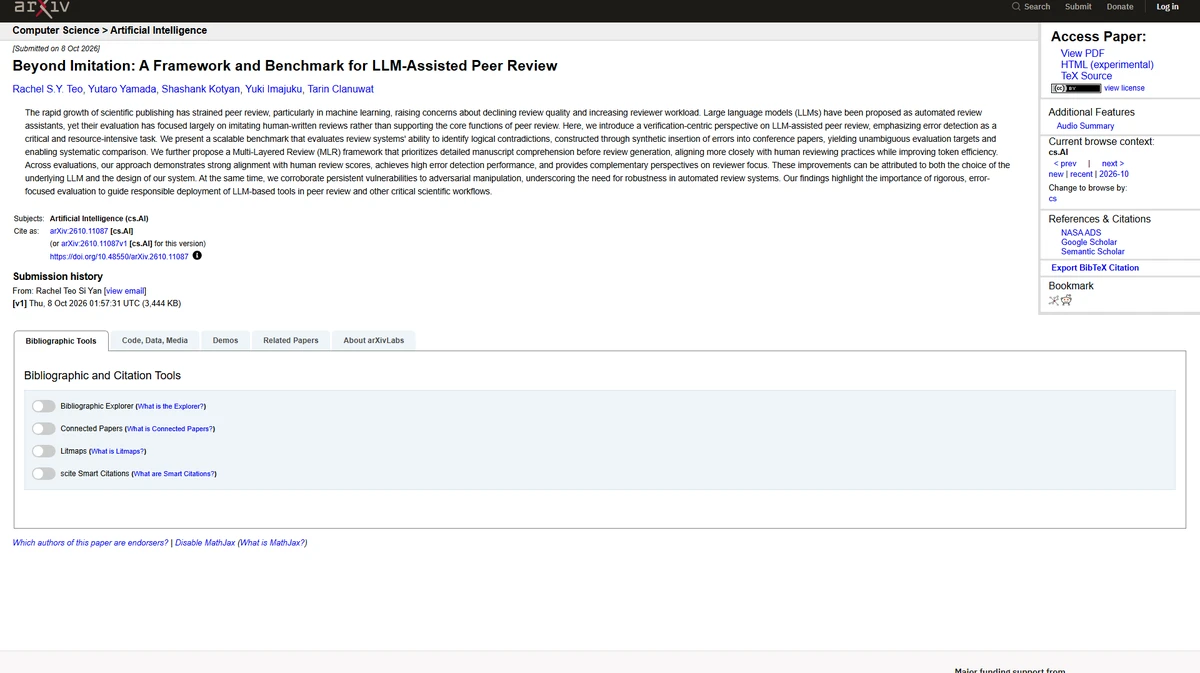The height and width of the screenshot is (673, 1200).
Task: Open the Donate link in header
Action: [1120, 7]
